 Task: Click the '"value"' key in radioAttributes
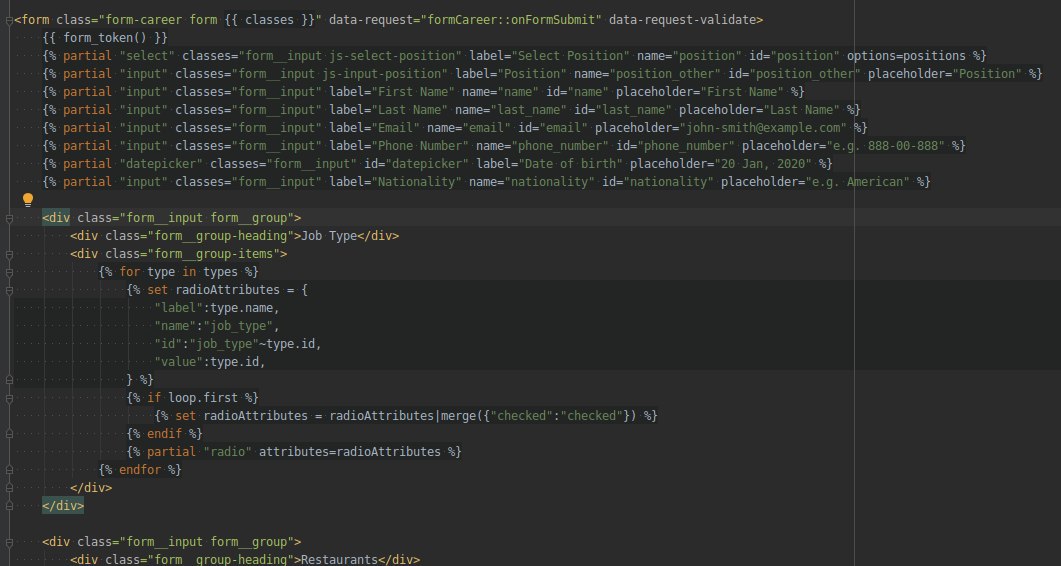pyautogui.click(x=179, y=362)
